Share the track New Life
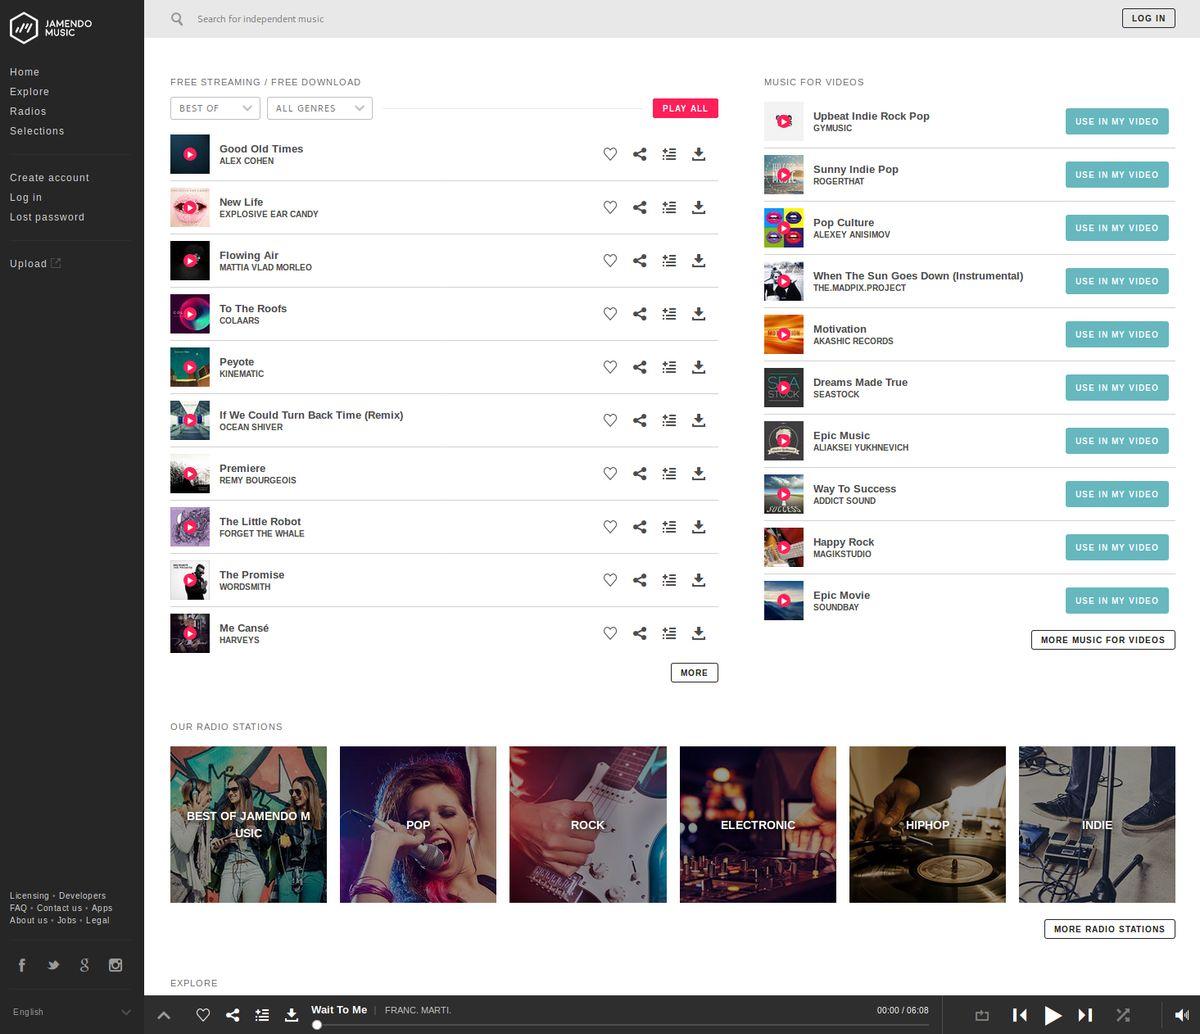This screenshot has width=1200, height=1034. coord(640,207)
